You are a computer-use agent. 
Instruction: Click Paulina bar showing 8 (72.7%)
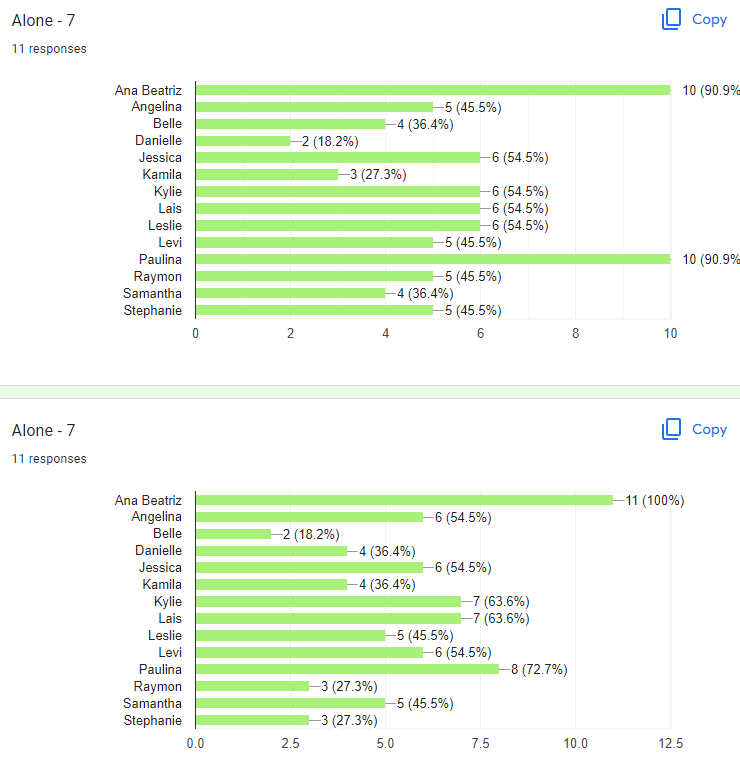348,669
